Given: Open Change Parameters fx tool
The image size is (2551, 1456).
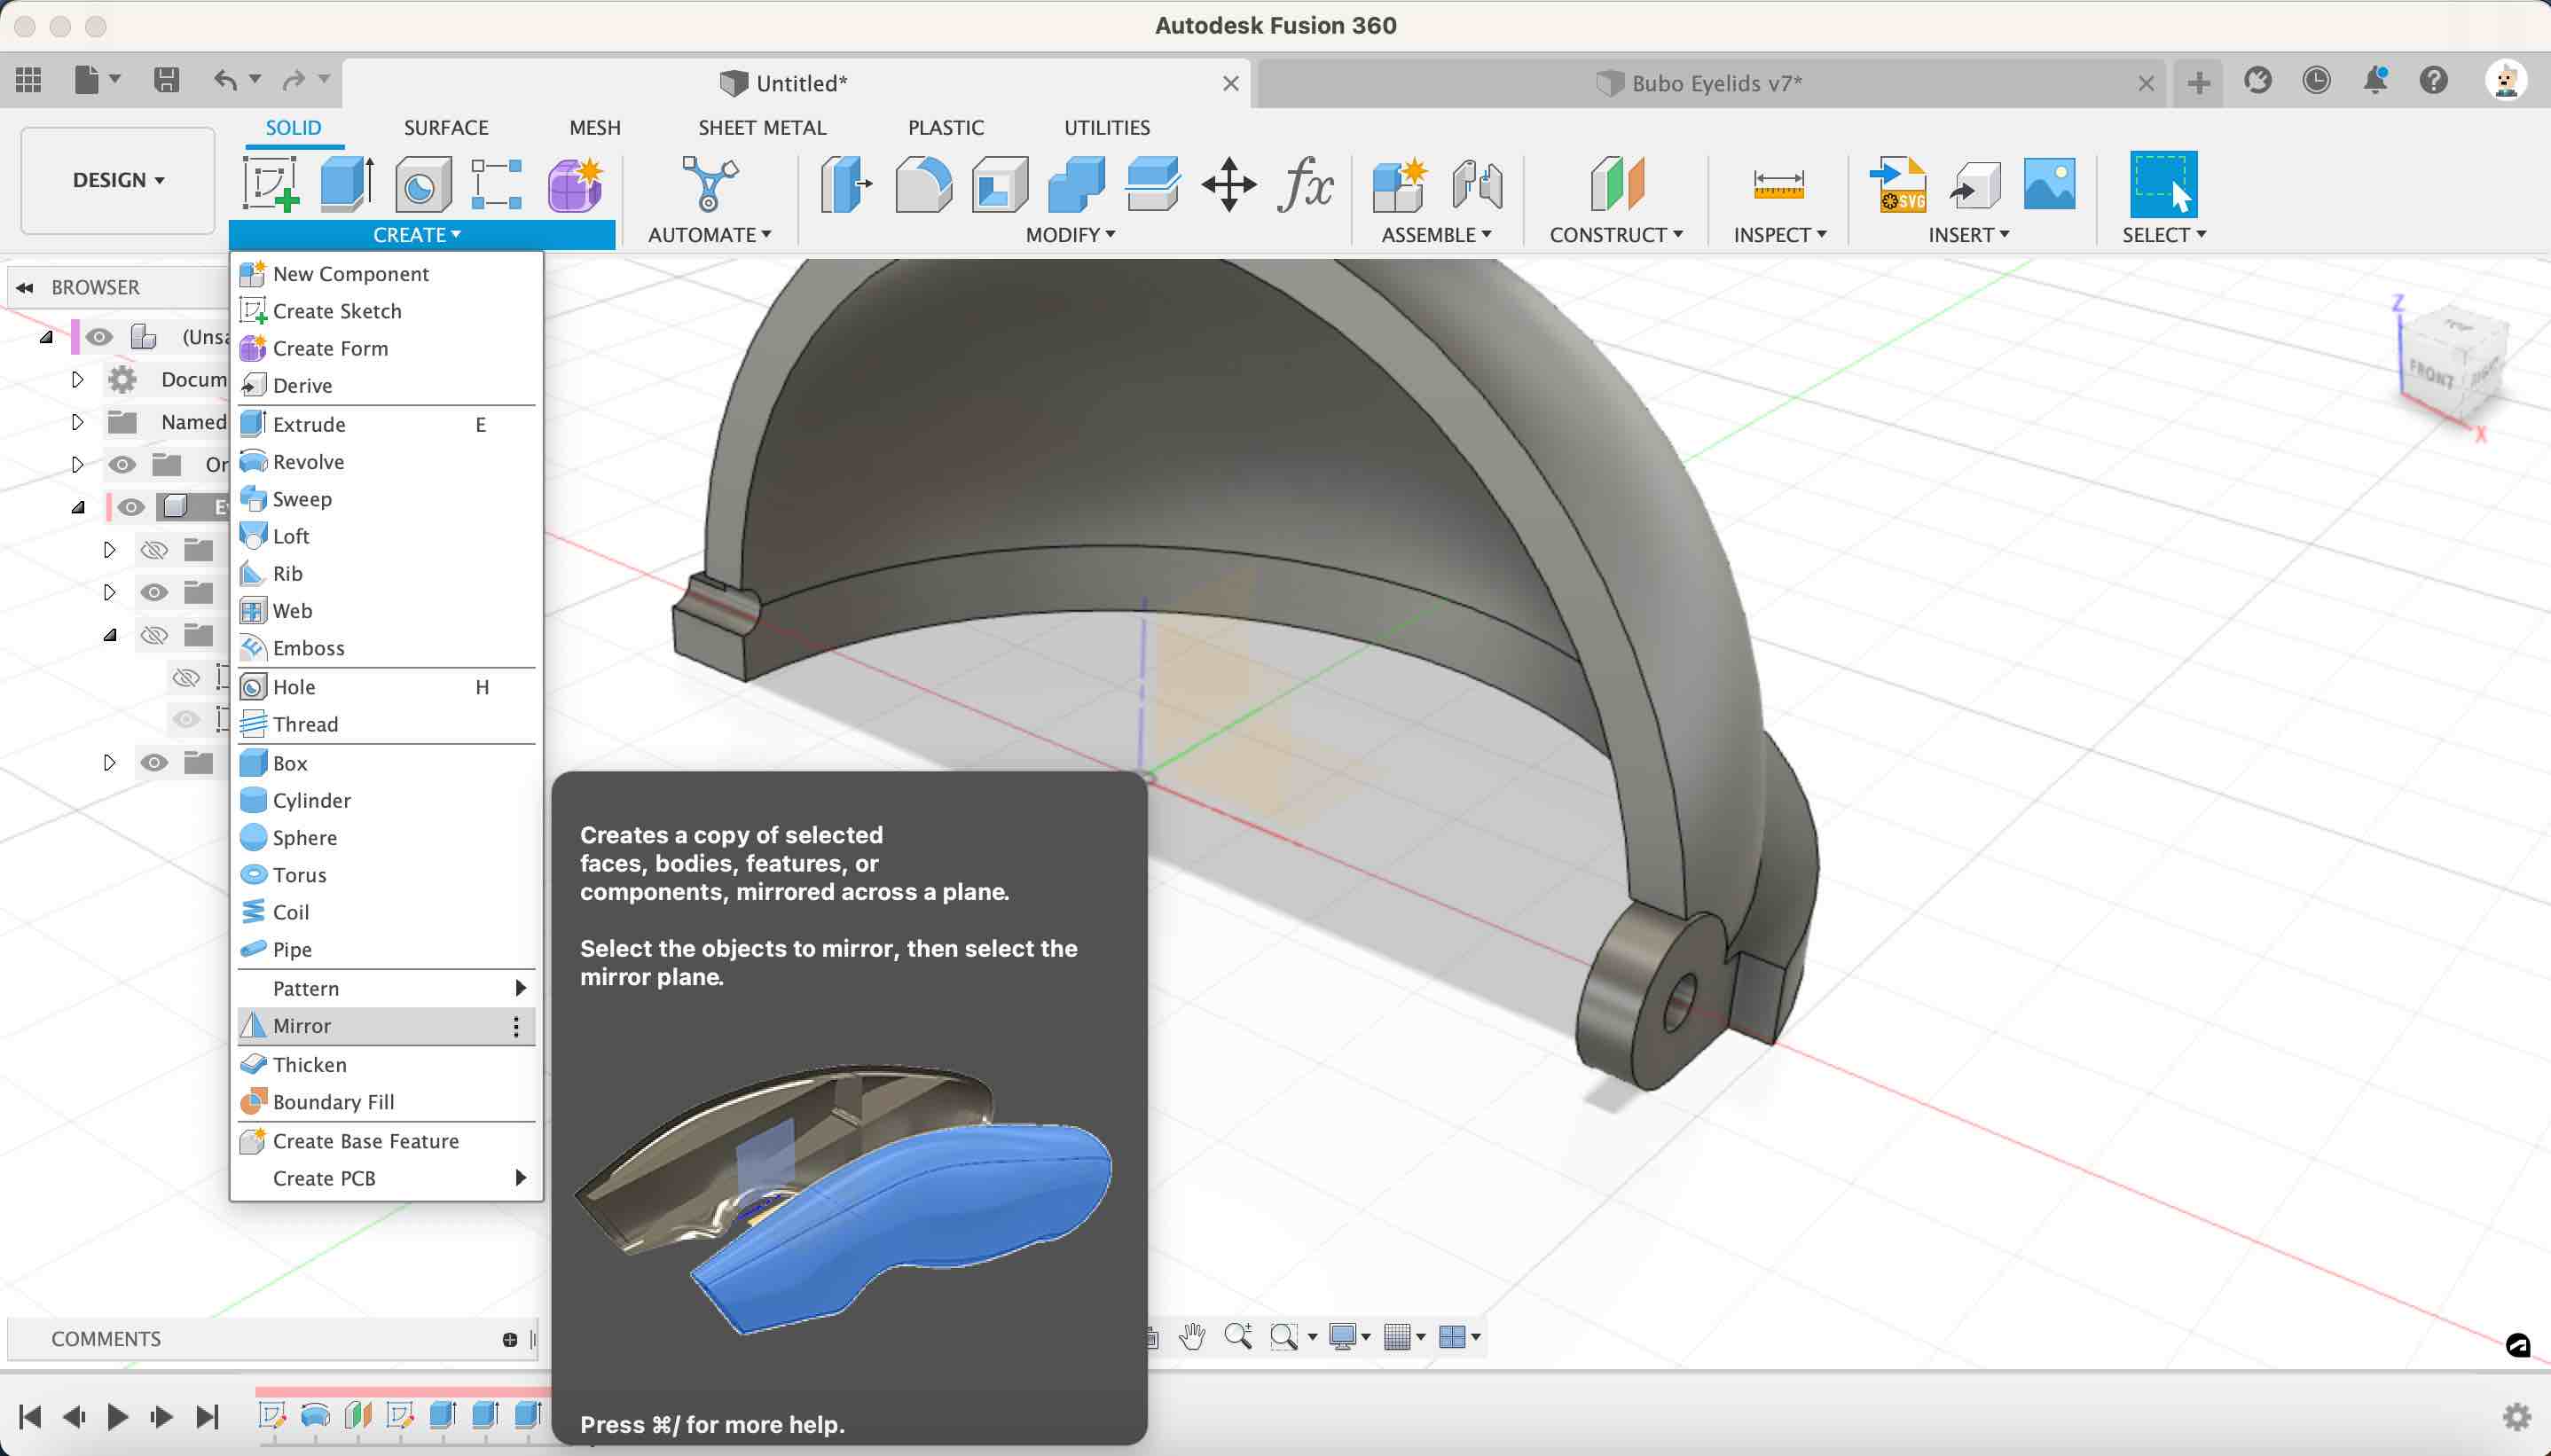Looking at the screenshot, I should 1305,184.
